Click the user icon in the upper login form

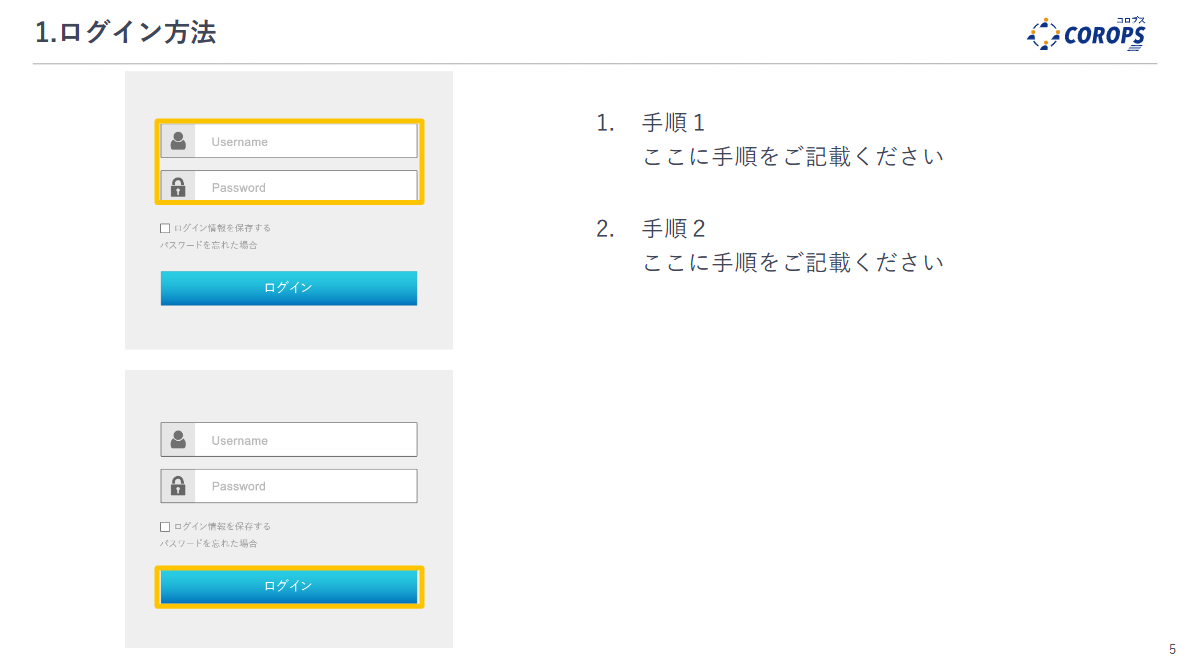pos(178,141)
